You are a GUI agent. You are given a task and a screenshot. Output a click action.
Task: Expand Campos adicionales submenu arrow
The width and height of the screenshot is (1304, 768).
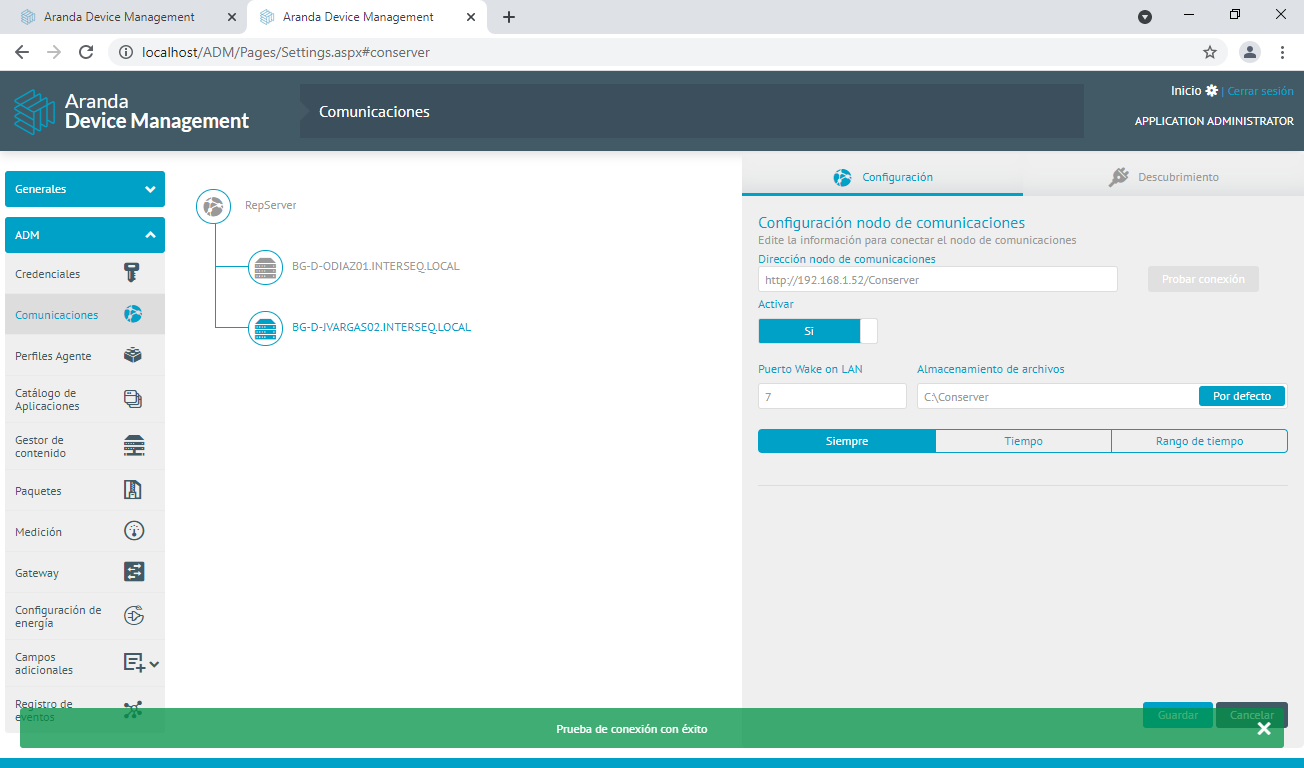[x=155, y=663]
